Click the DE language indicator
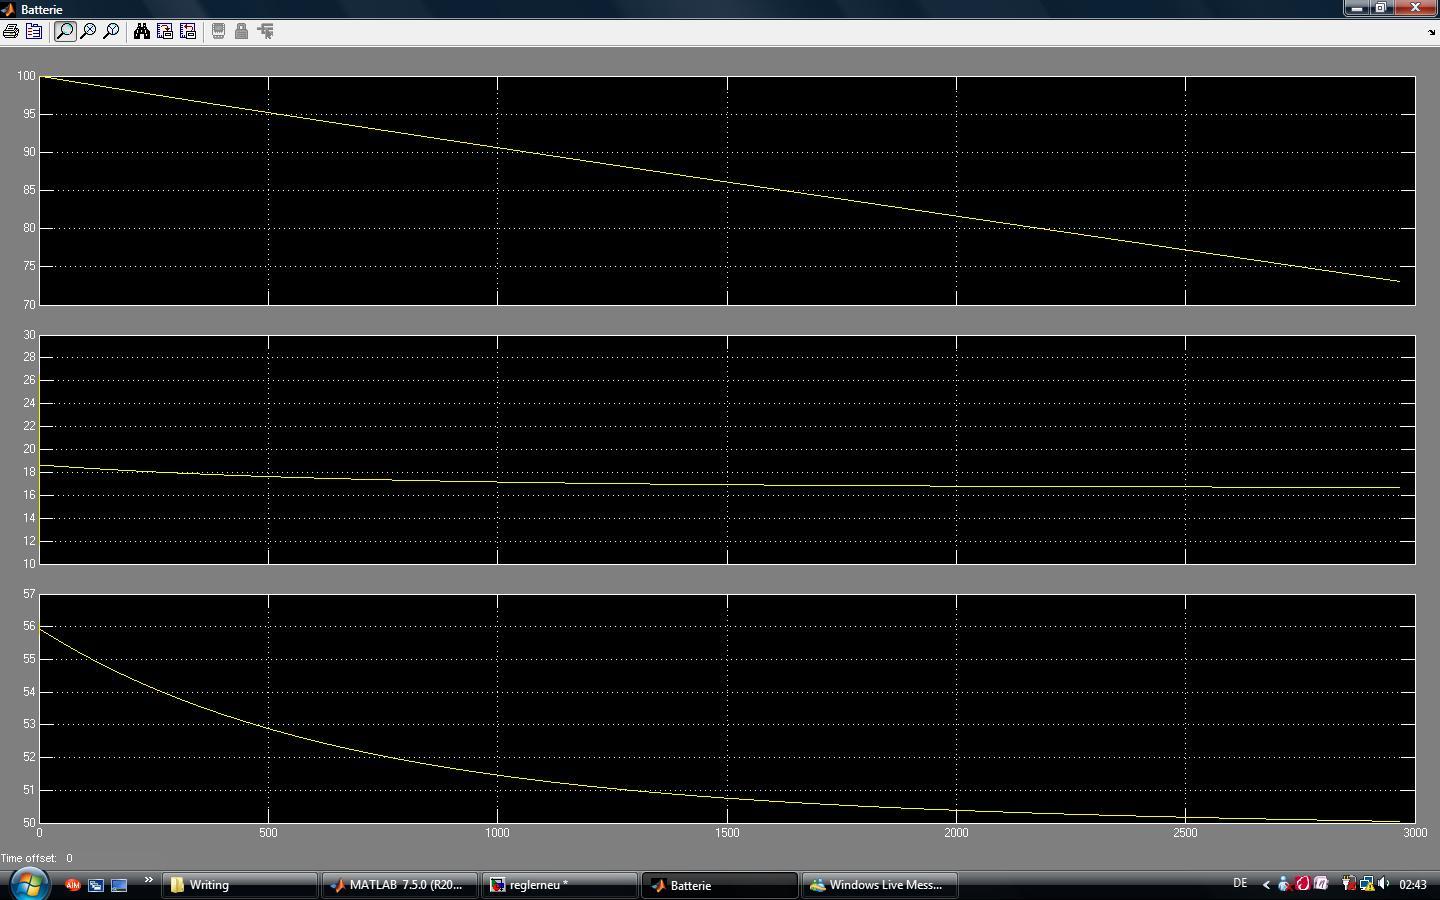 (x=1240, y=883)
